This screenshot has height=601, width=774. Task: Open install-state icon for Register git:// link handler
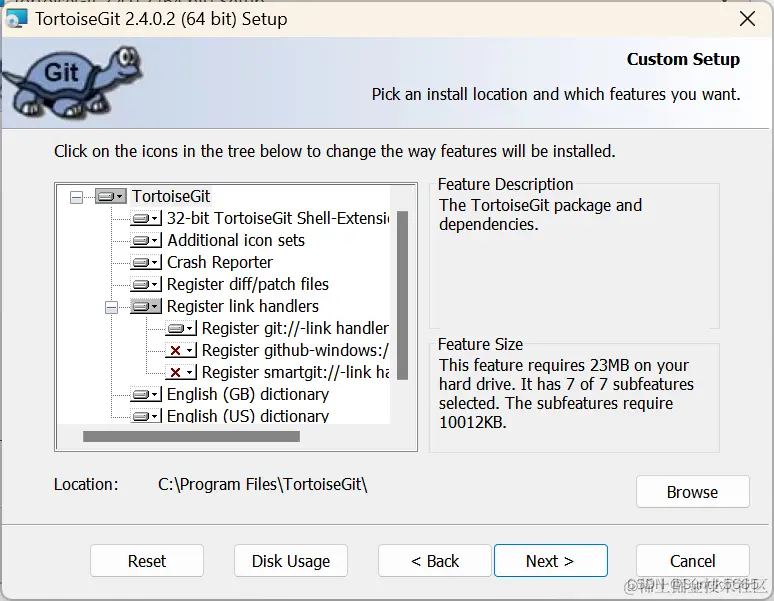point(181,328)
